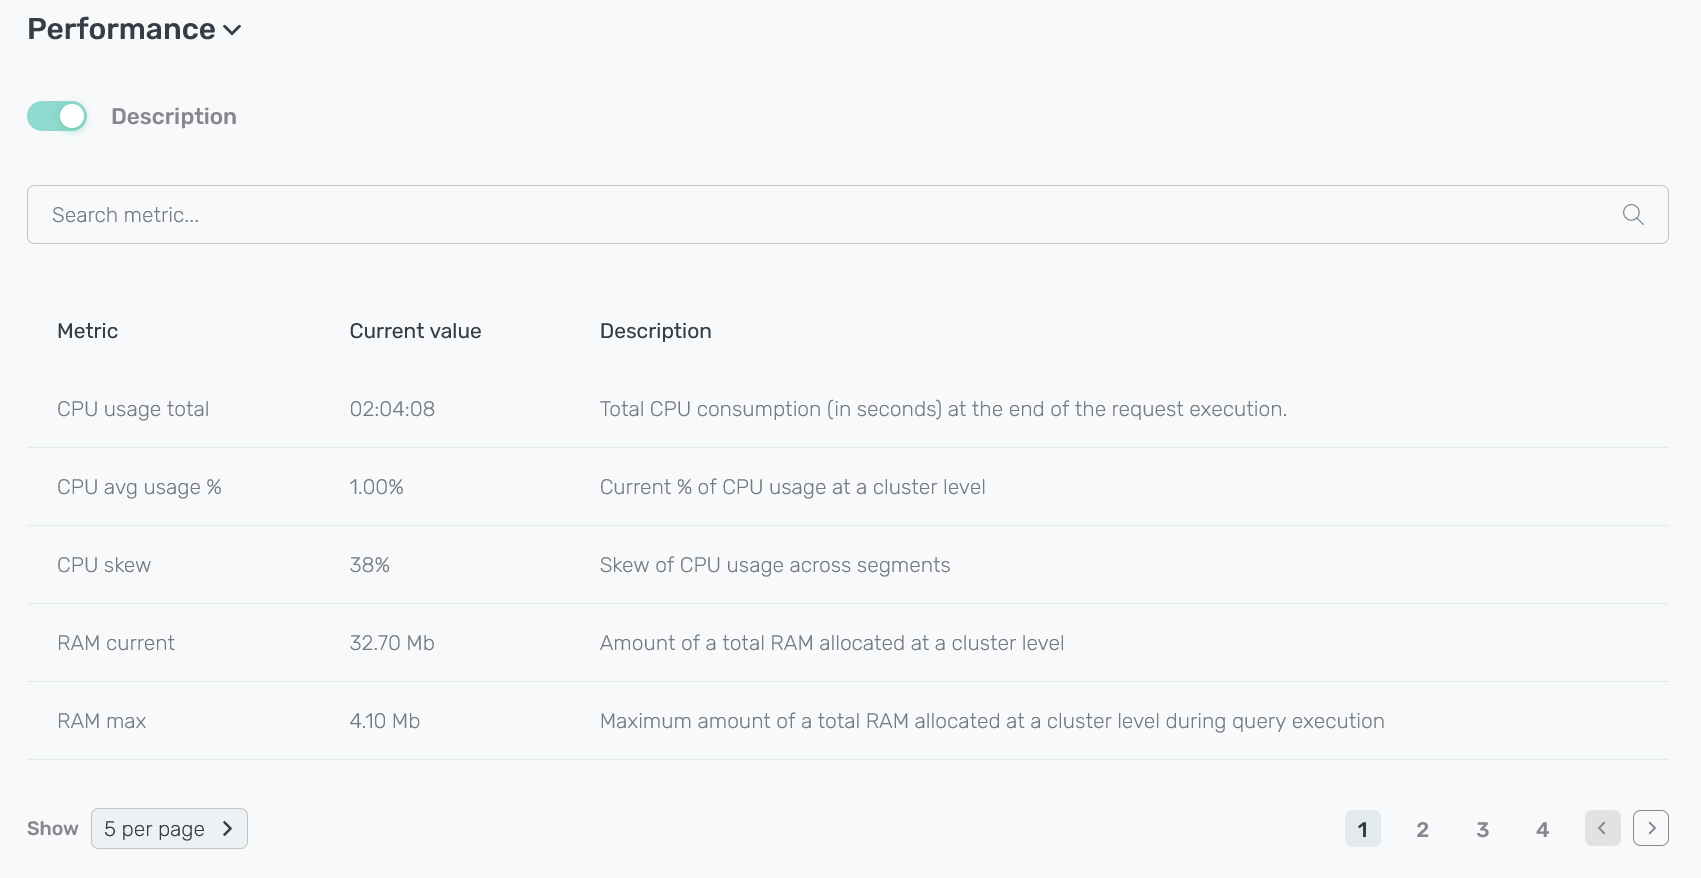Click the search magnifier icon
Viewport: 1701px width, 878px height.
coord(1632,215)
